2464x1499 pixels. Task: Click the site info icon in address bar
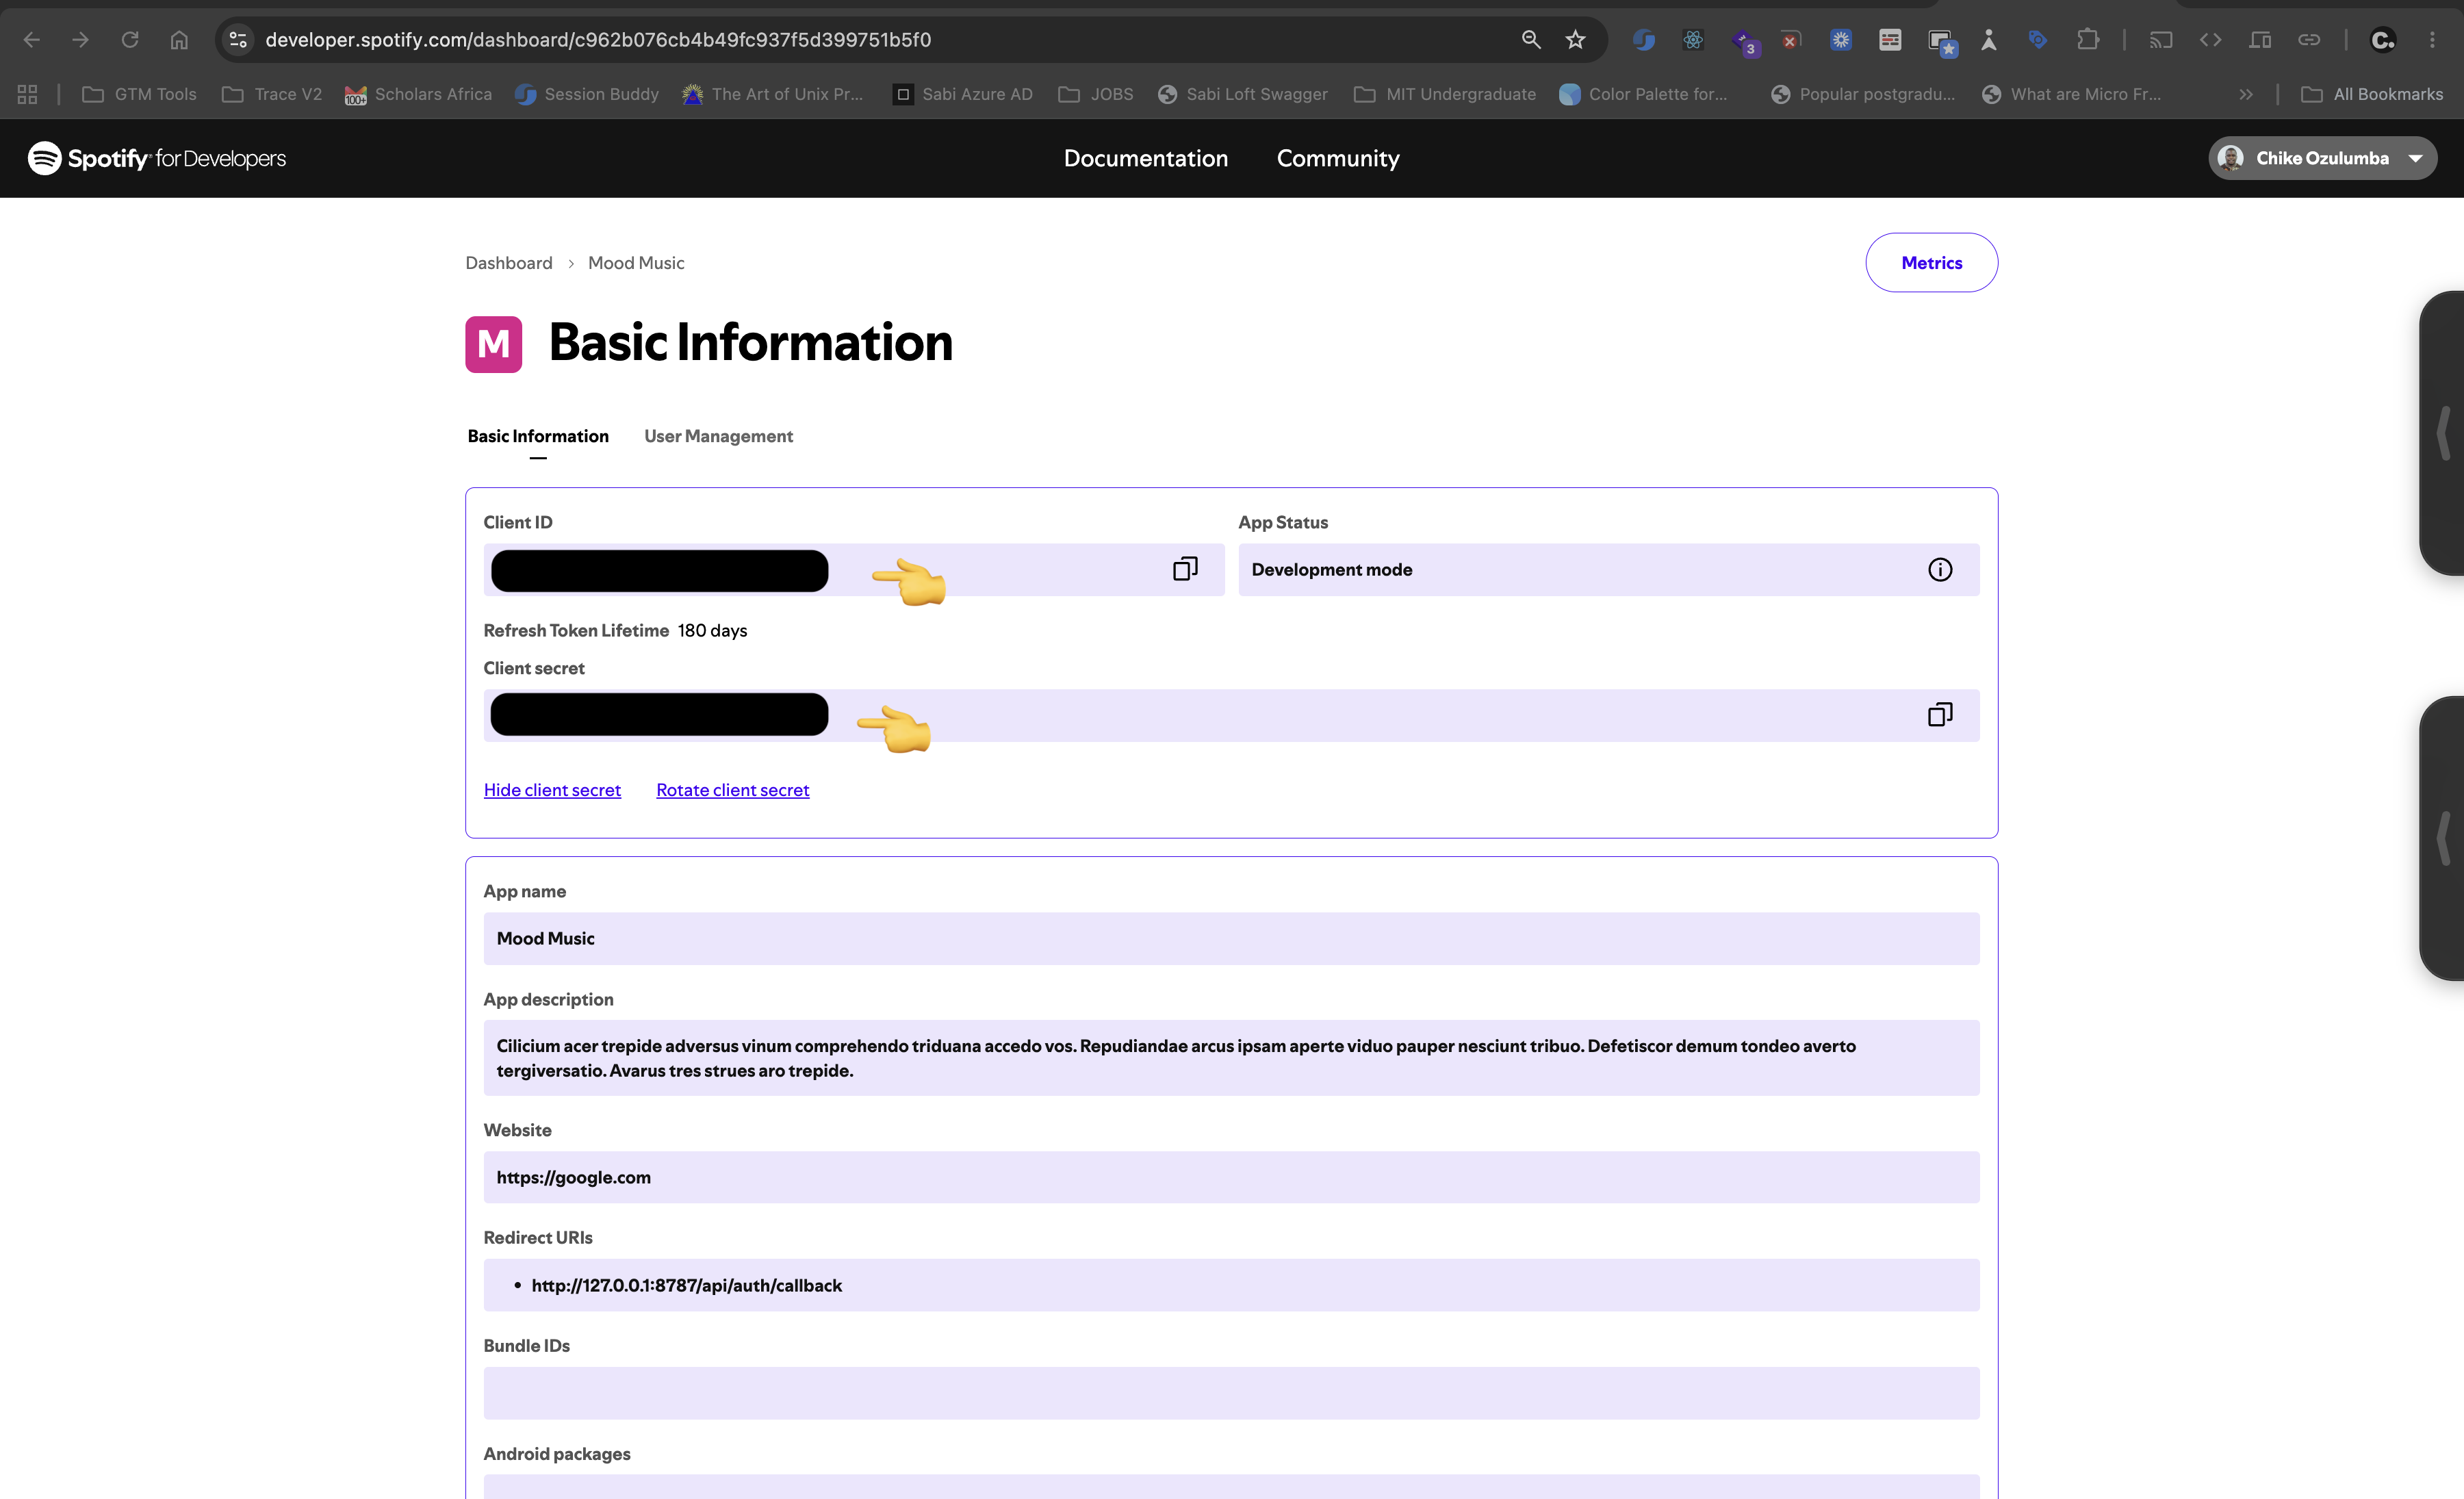[238, 39]
